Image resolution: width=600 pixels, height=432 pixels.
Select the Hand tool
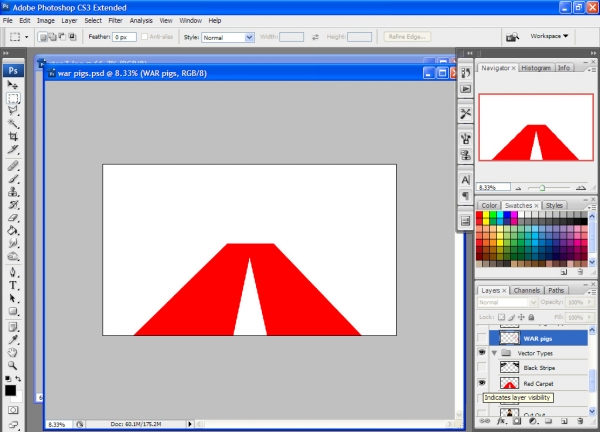[13, 352]
